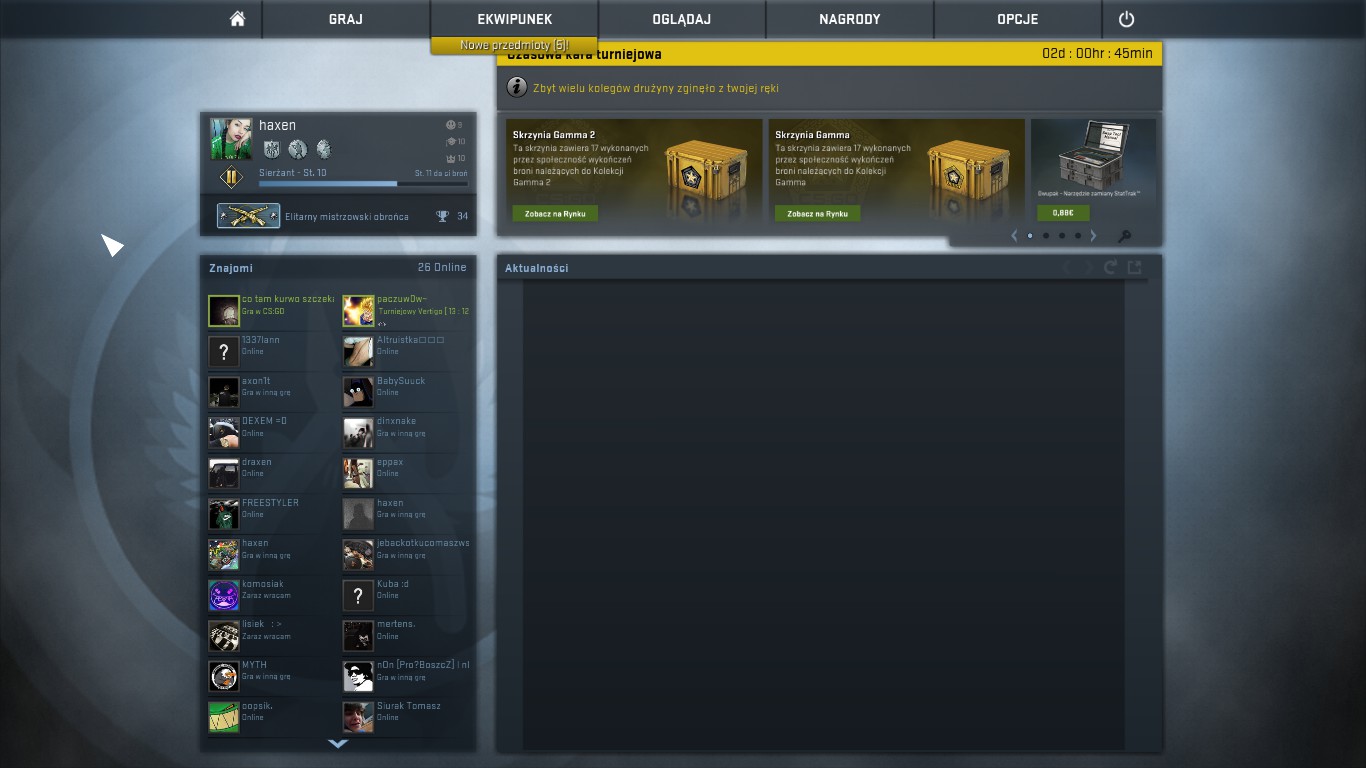
Task: Select the fourth store carousel page dot
Action: pyautogui.click(x=1077, y=236)
